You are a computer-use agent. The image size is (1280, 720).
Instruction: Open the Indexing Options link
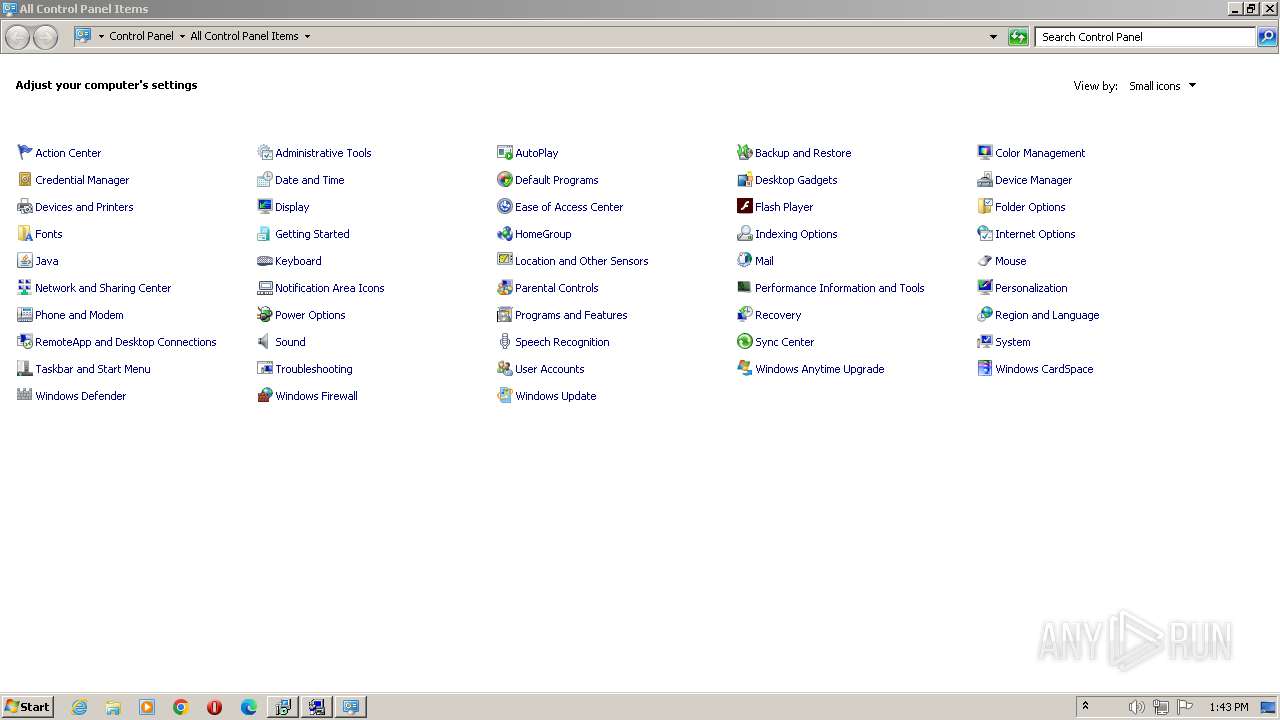tap(796, 234)
